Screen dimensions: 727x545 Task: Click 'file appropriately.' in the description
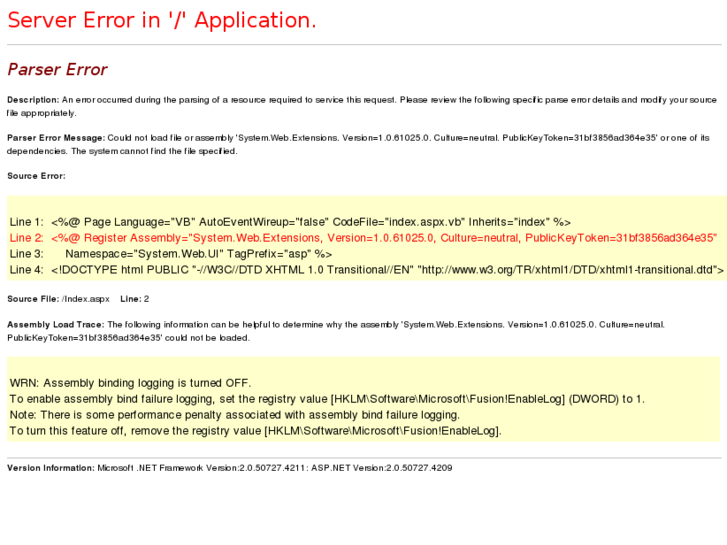tap(42, 113)
